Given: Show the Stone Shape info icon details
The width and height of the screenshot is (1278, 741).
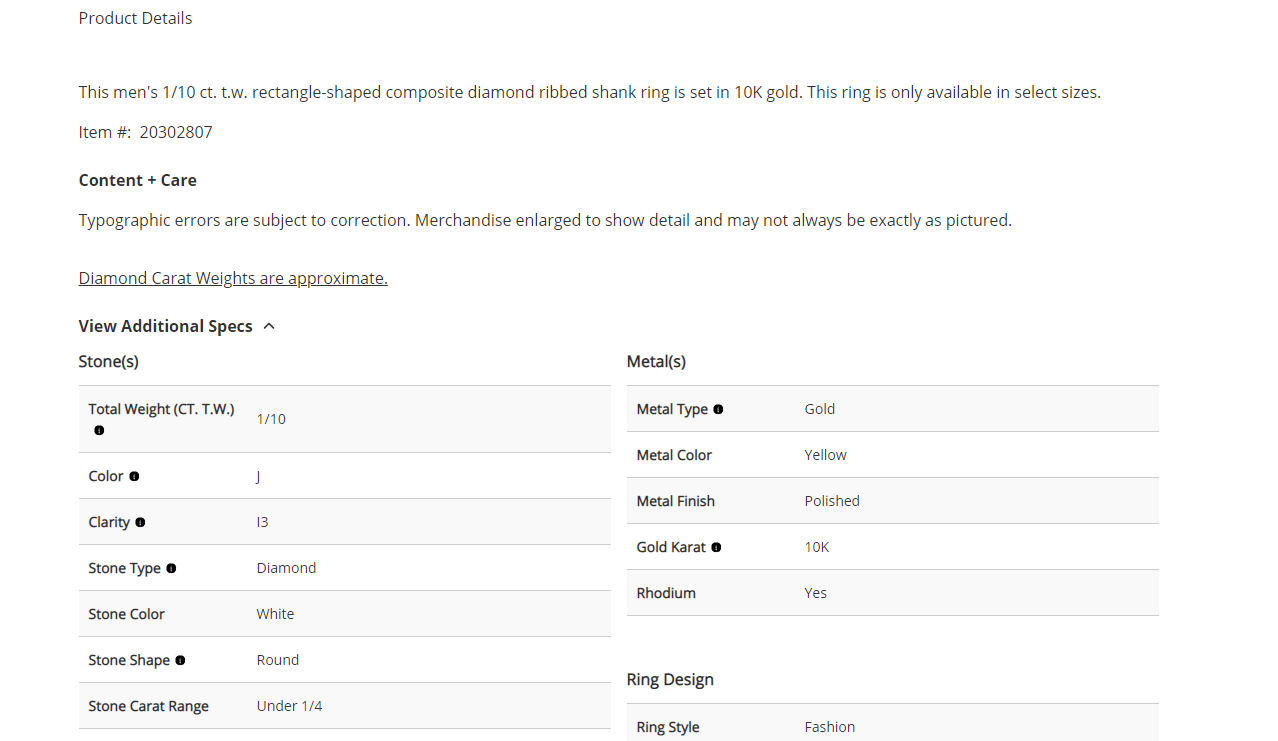Looking at the screenshot, I should point(180,660).
